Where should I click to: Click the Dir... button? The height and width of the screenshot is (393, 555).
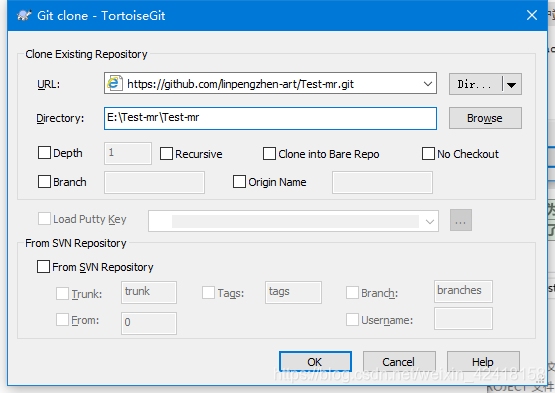tap(475, 84)
